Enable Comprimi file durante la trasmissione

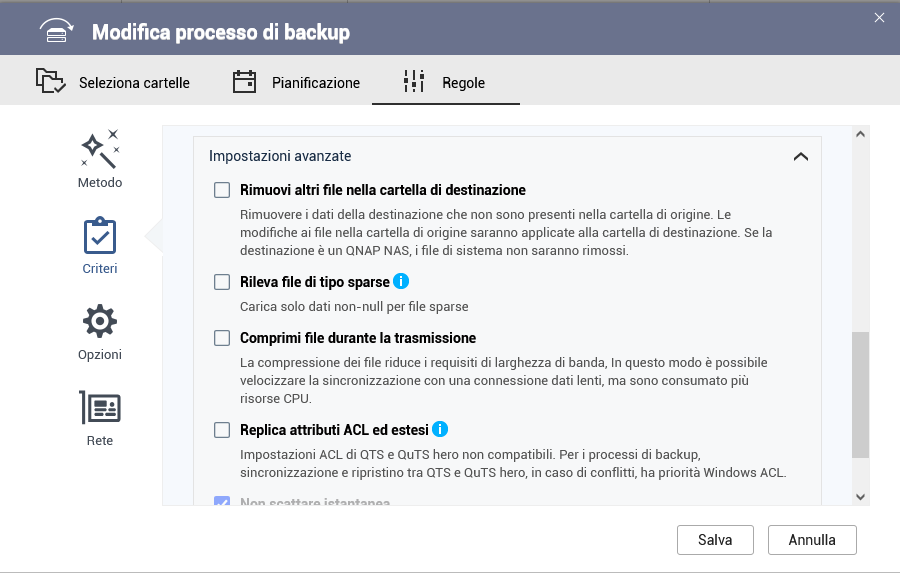pos(222,338)
